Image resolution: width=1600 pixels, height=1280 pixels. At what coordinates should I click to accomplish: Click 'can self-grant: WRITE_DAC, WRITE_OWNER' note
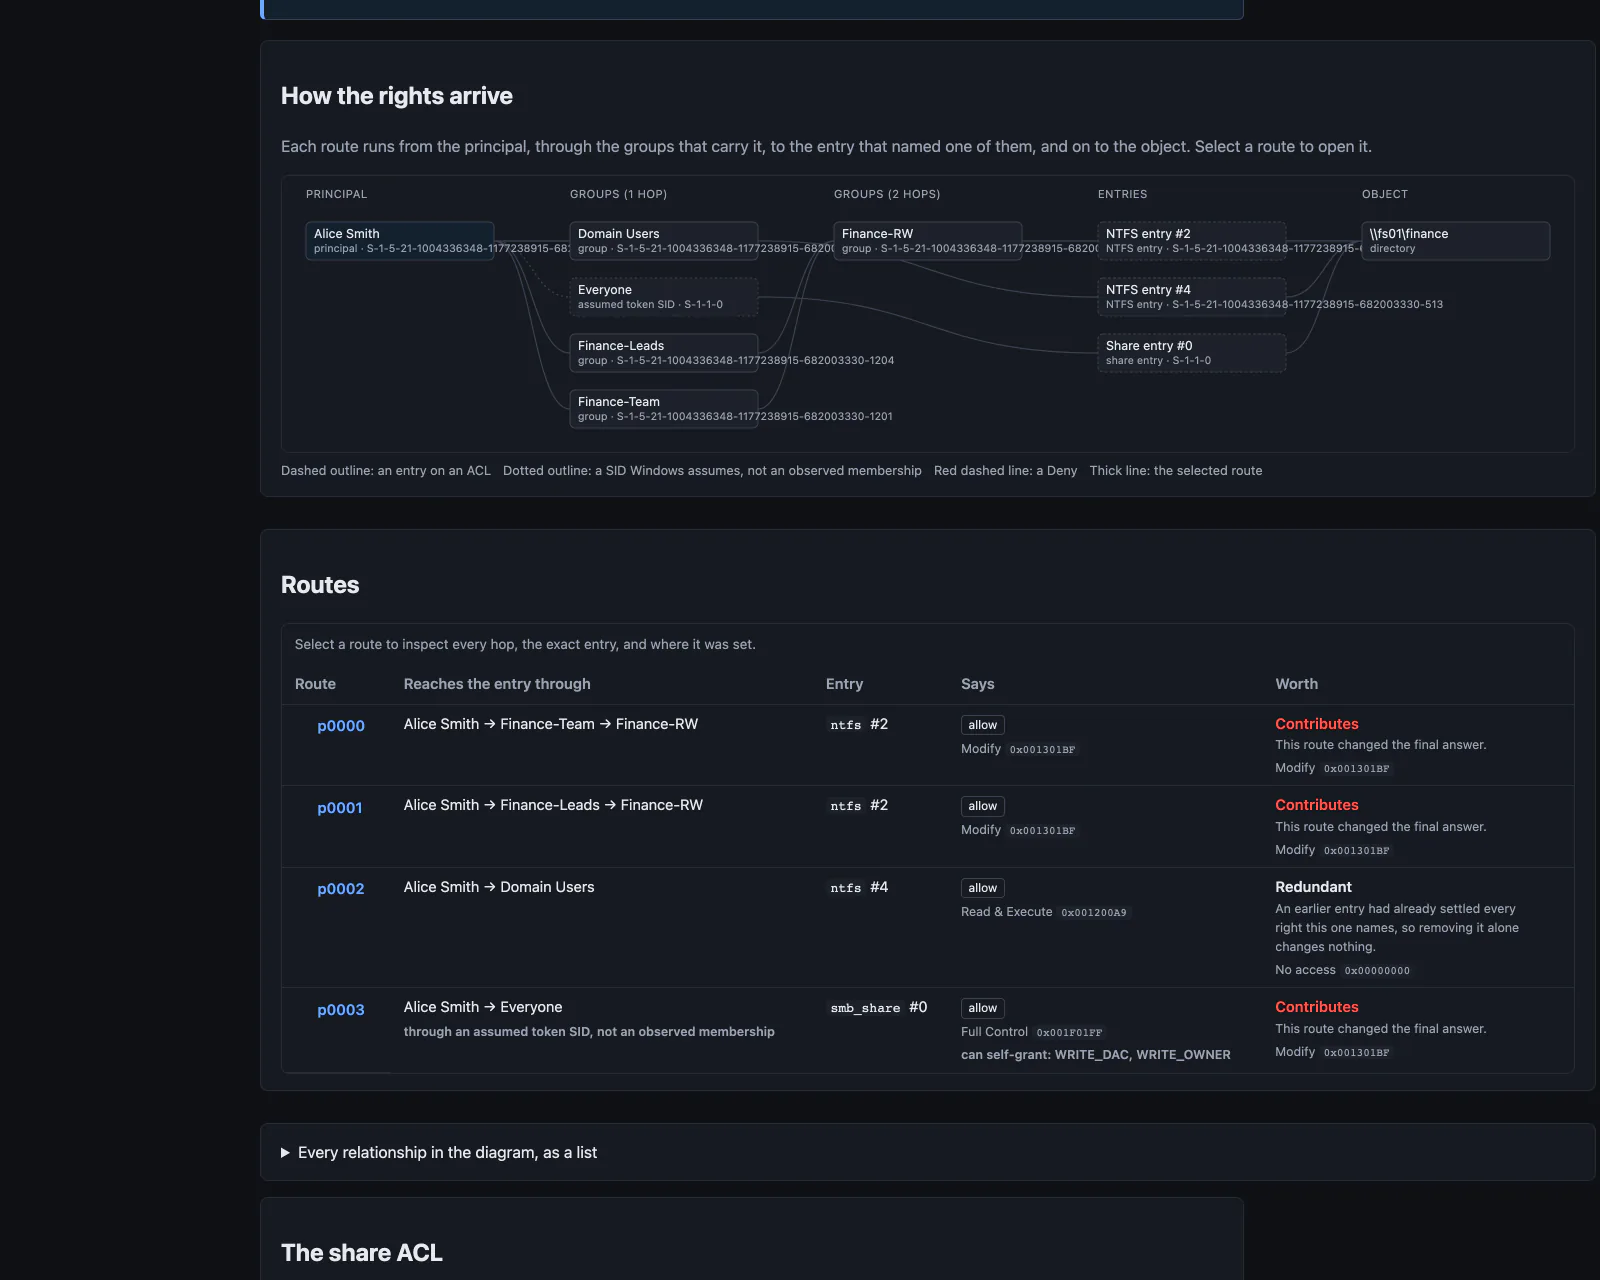[x=1096, y=1055]
